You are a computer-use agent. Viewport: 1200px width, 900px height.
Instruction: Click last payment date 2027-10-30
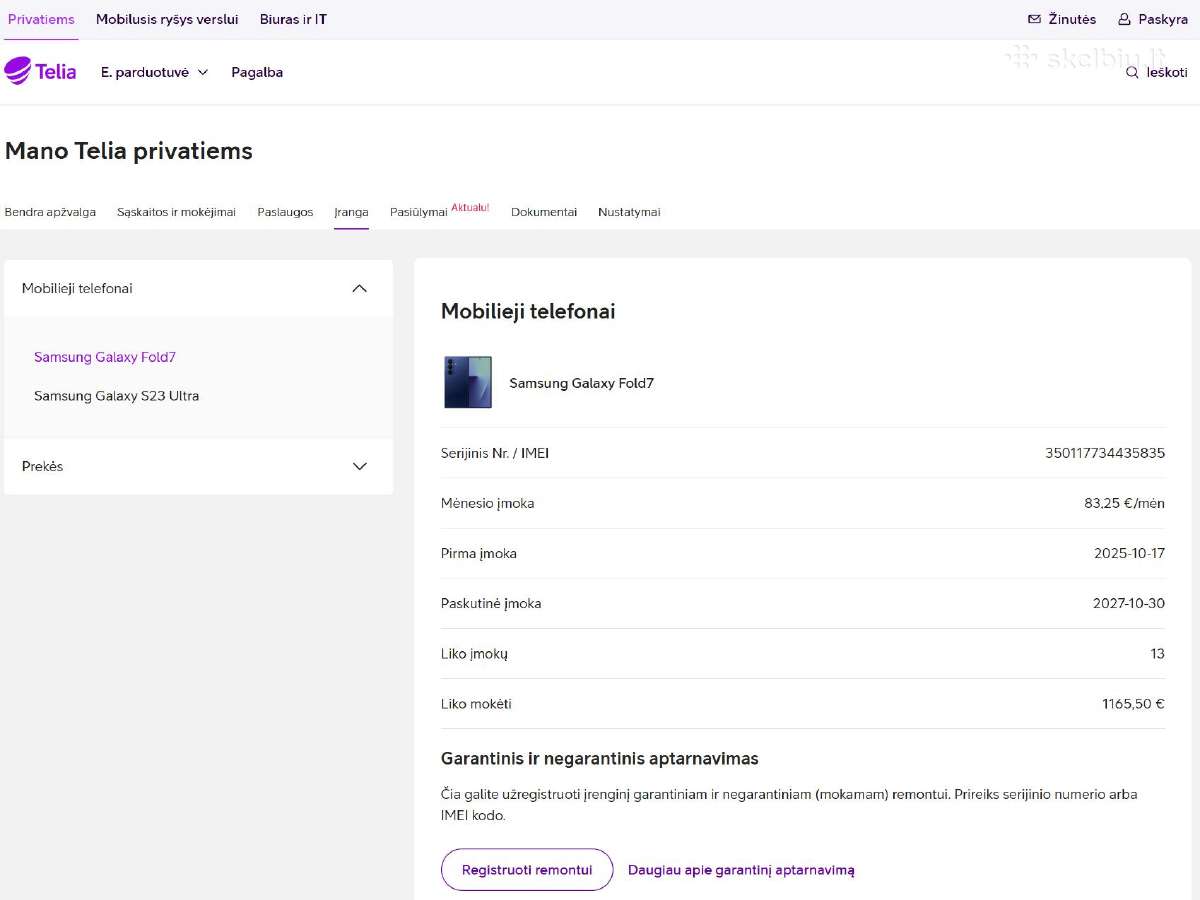coord(1129,603)
